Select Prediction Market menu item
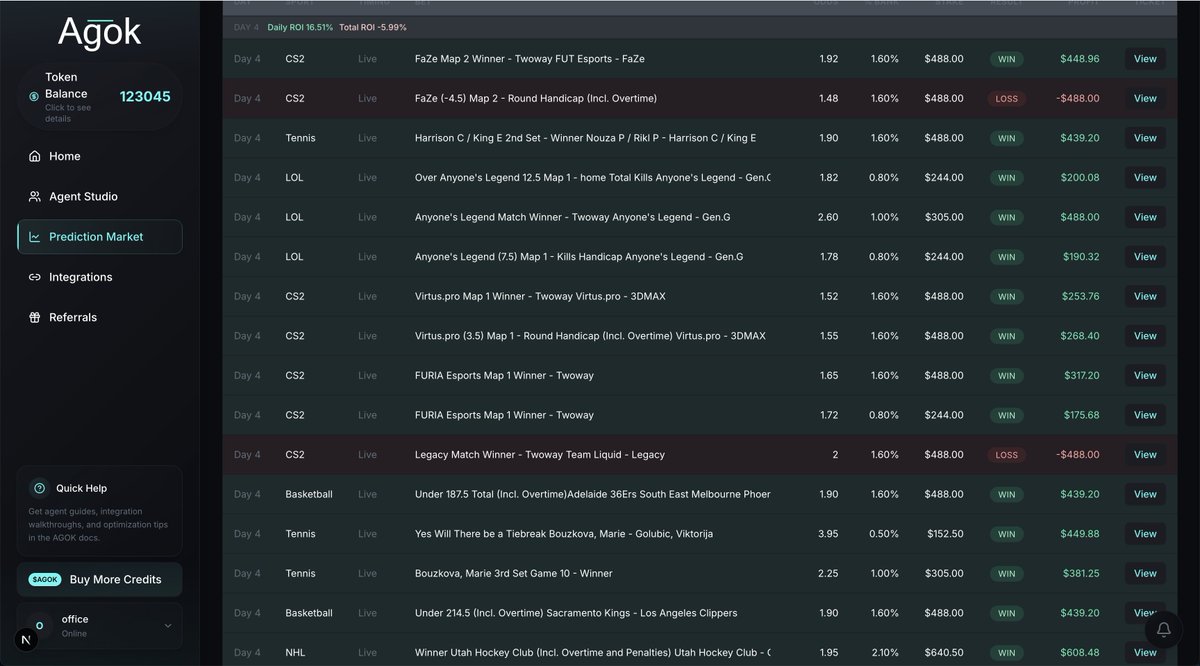 [x=100, y=237]
